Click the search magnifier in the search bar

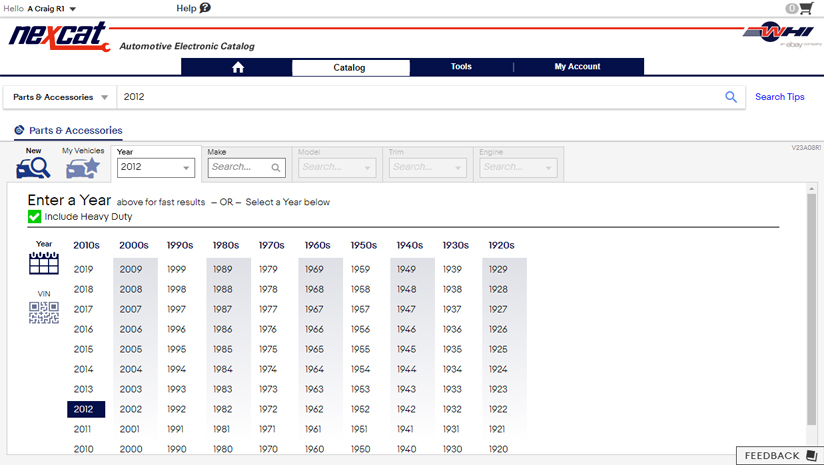730,97
